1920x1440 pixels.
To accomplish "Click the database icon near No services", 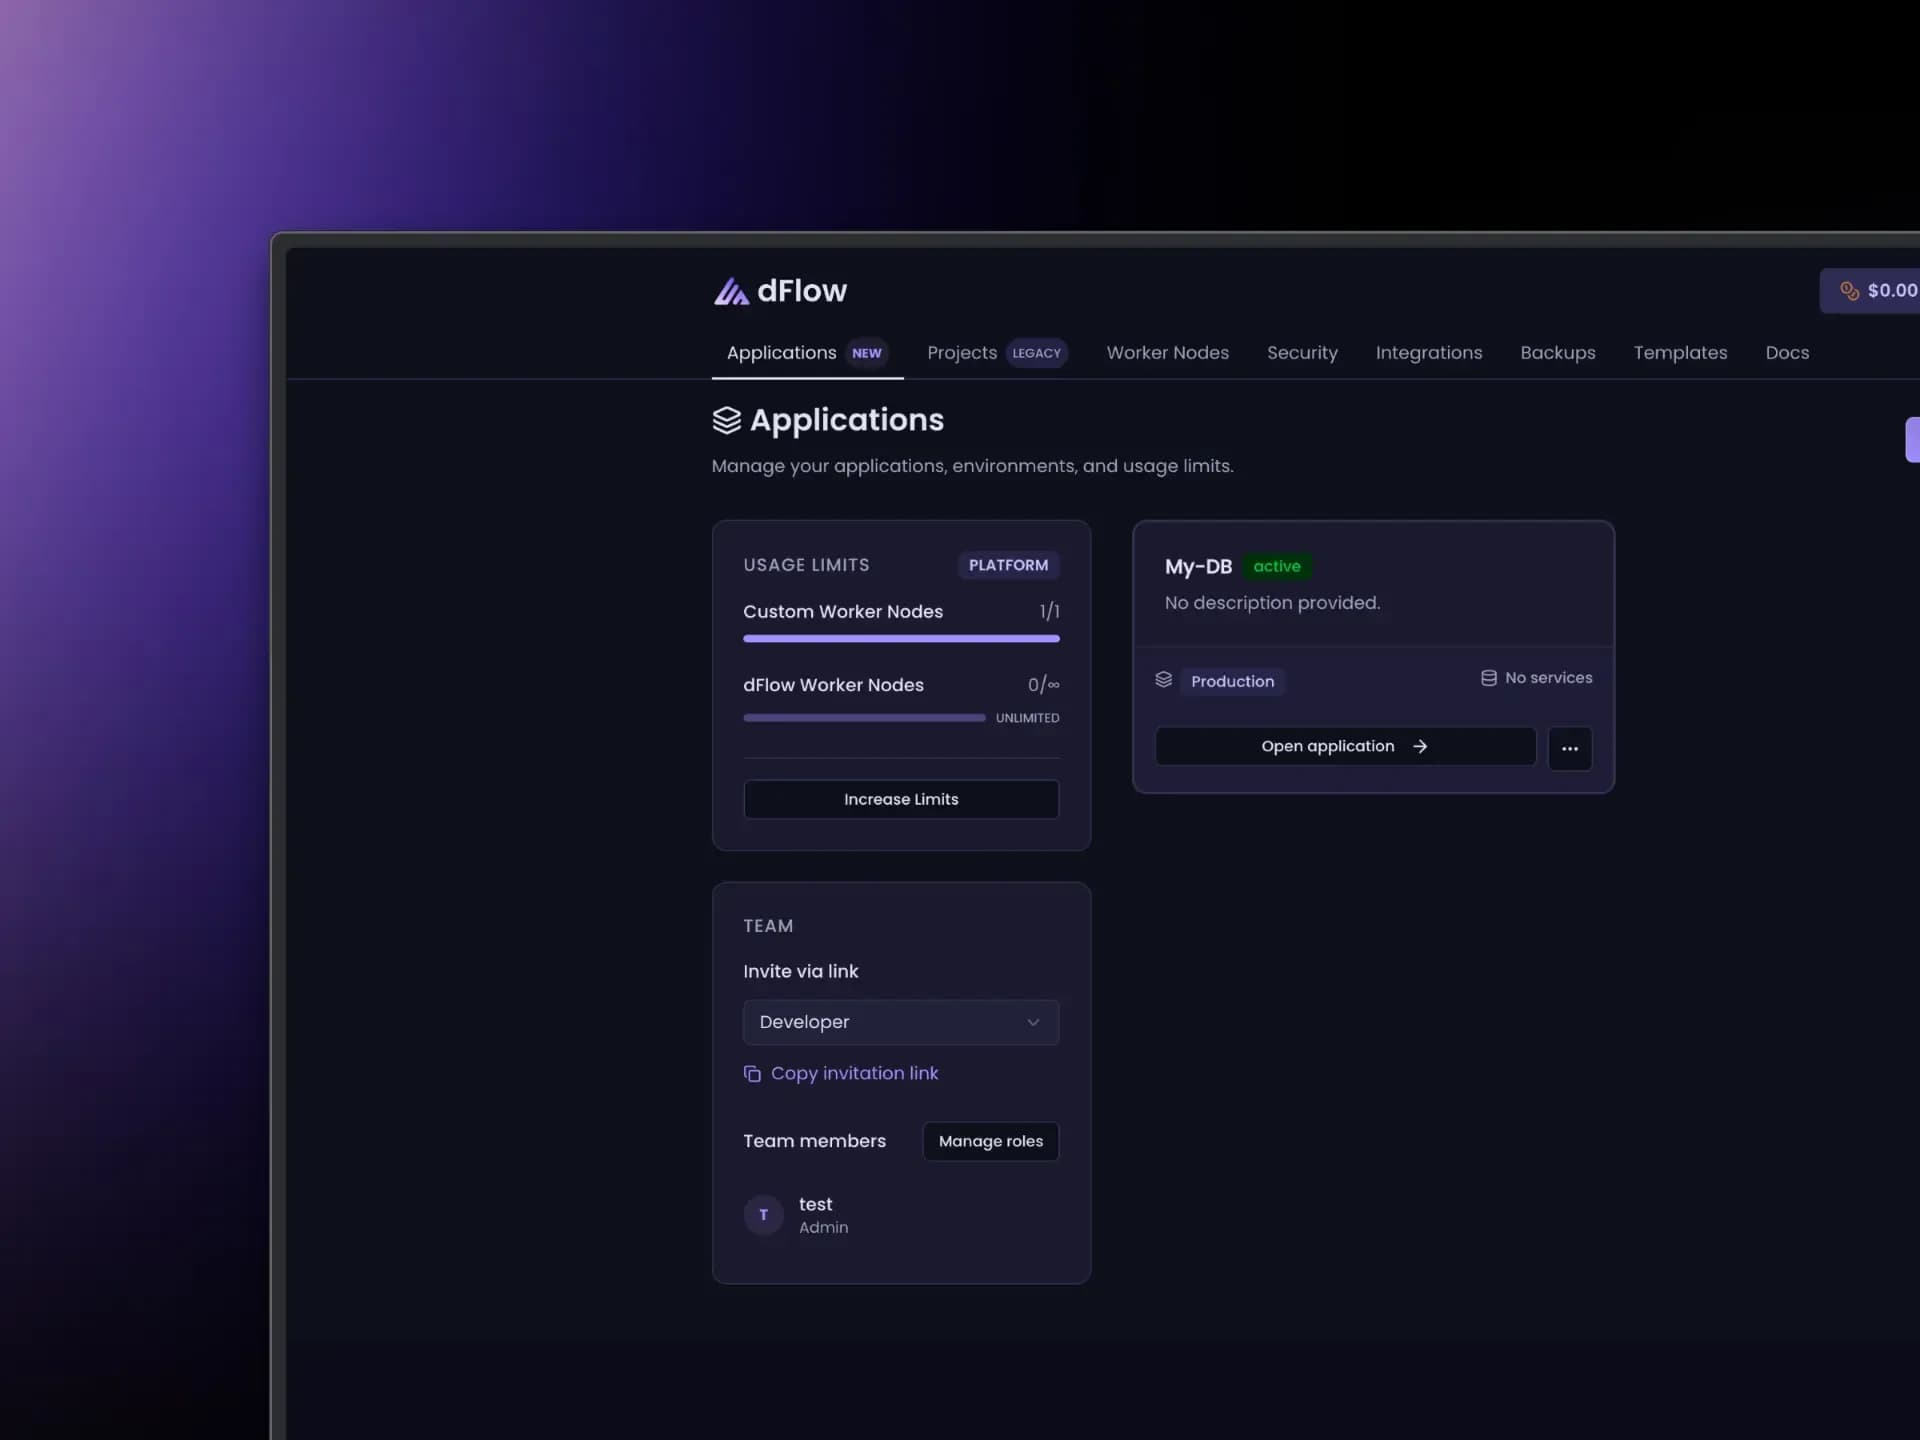I will 1488,678.
